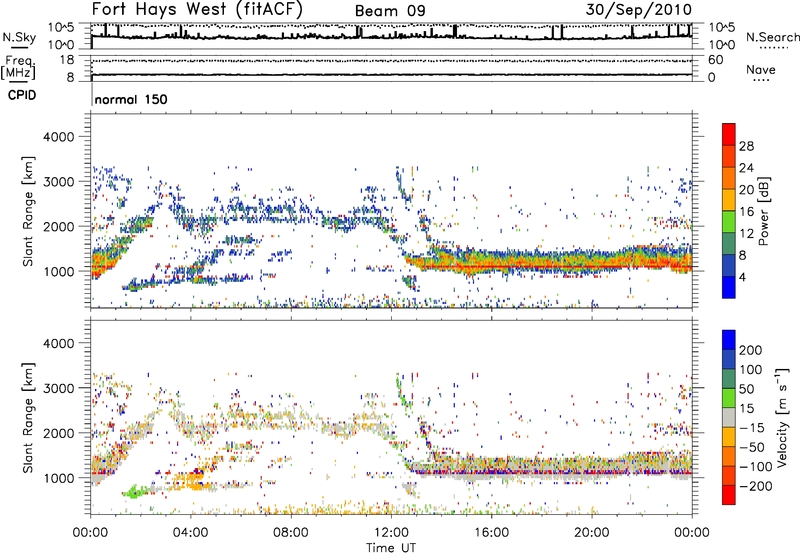Select the '08:00' time axis tick
This screenshot has width=800, height=554.
pos(291,533)
